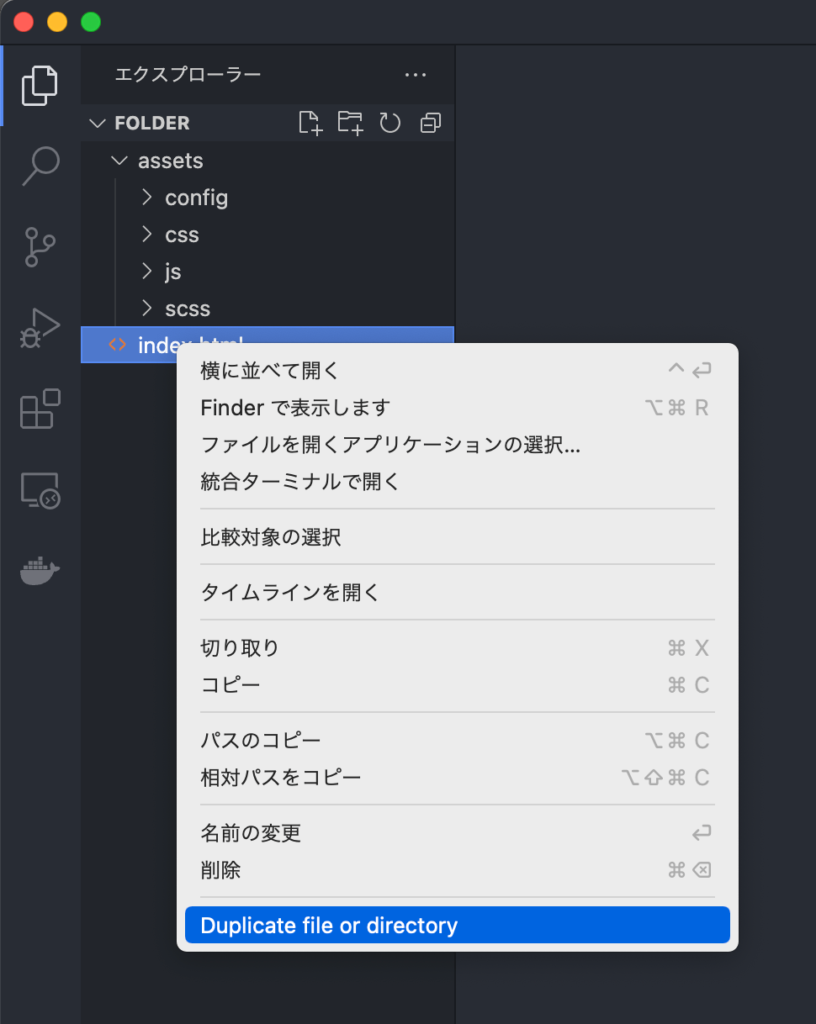Open the Extensions view
The image size is (816, 1024).
point(40,409)
